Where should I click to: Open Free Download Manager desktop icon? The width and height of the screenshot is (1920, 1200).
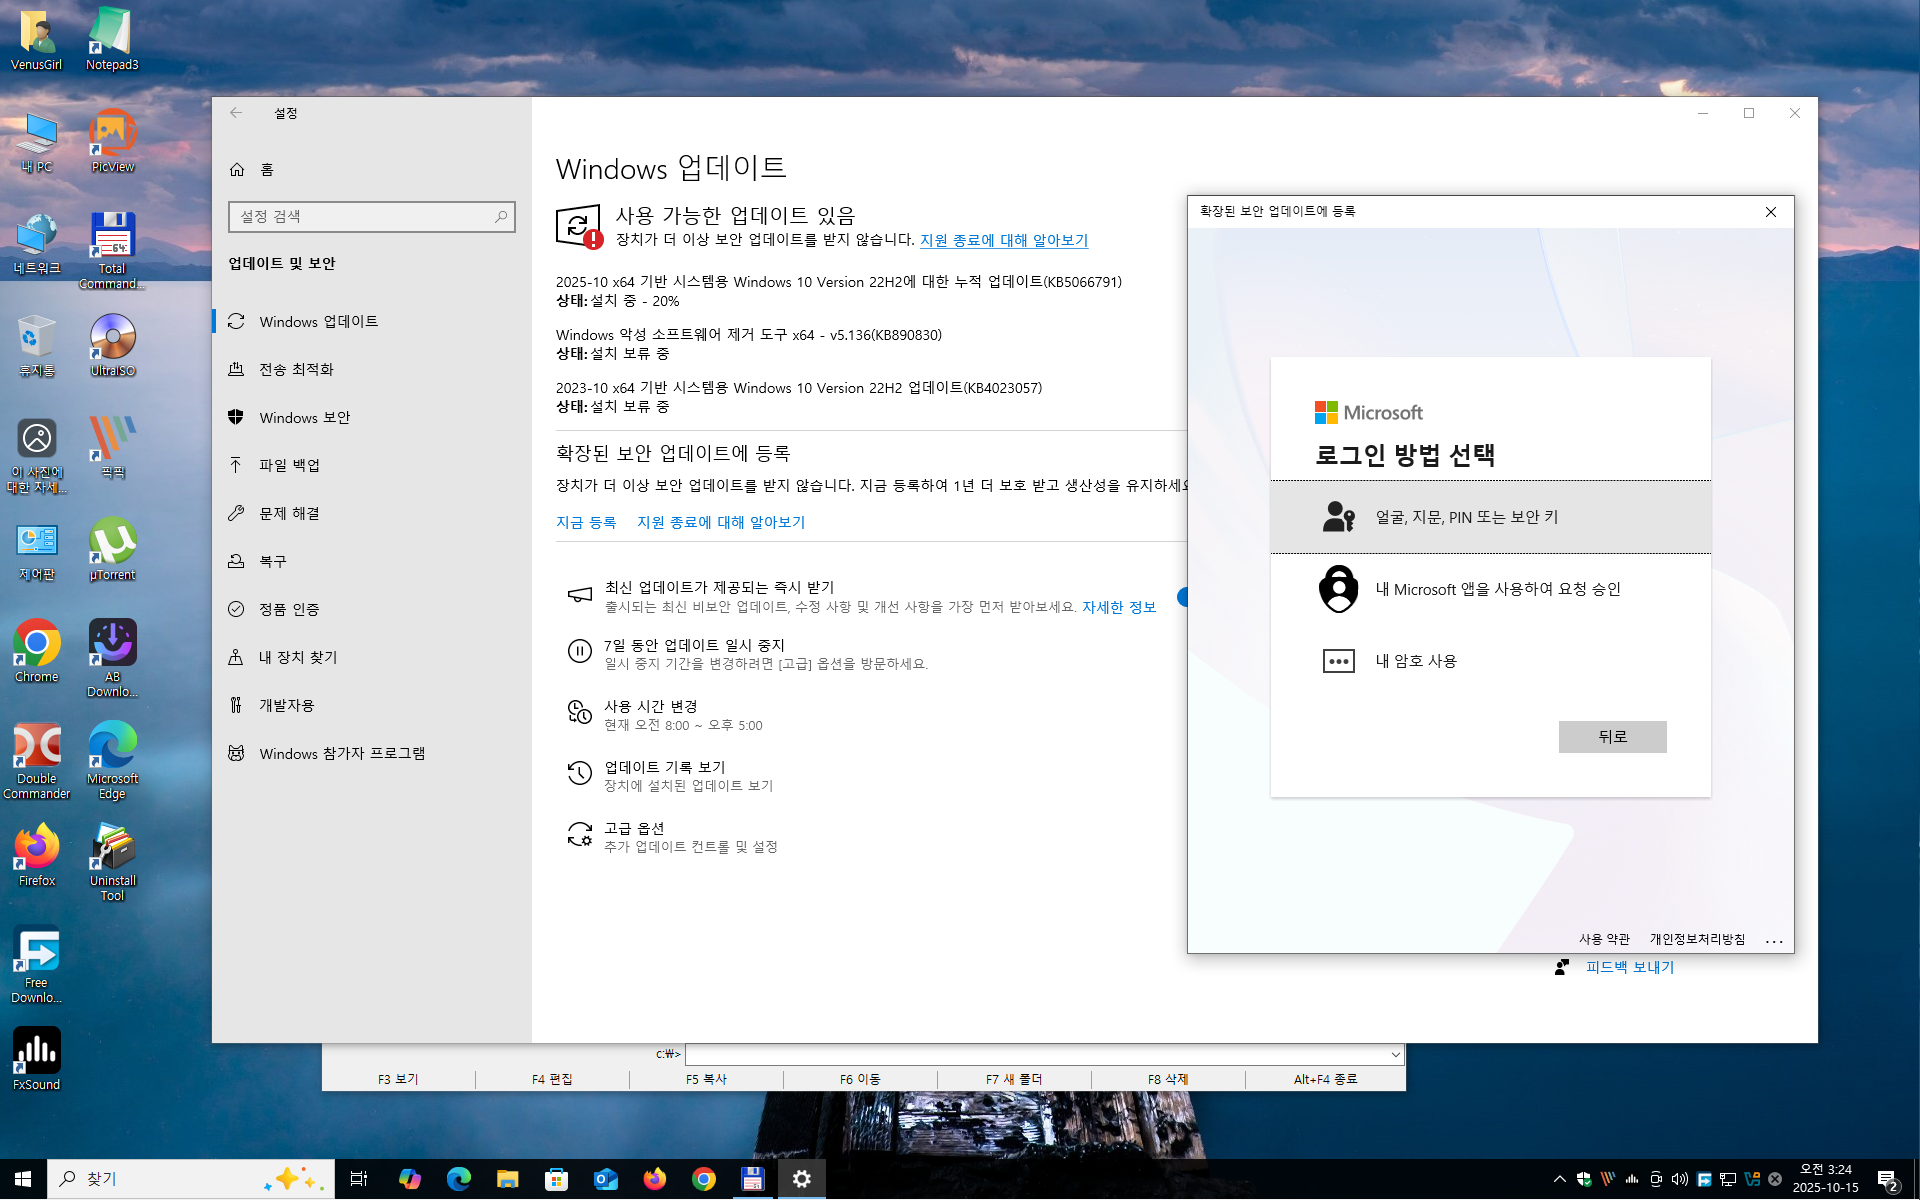37,964
